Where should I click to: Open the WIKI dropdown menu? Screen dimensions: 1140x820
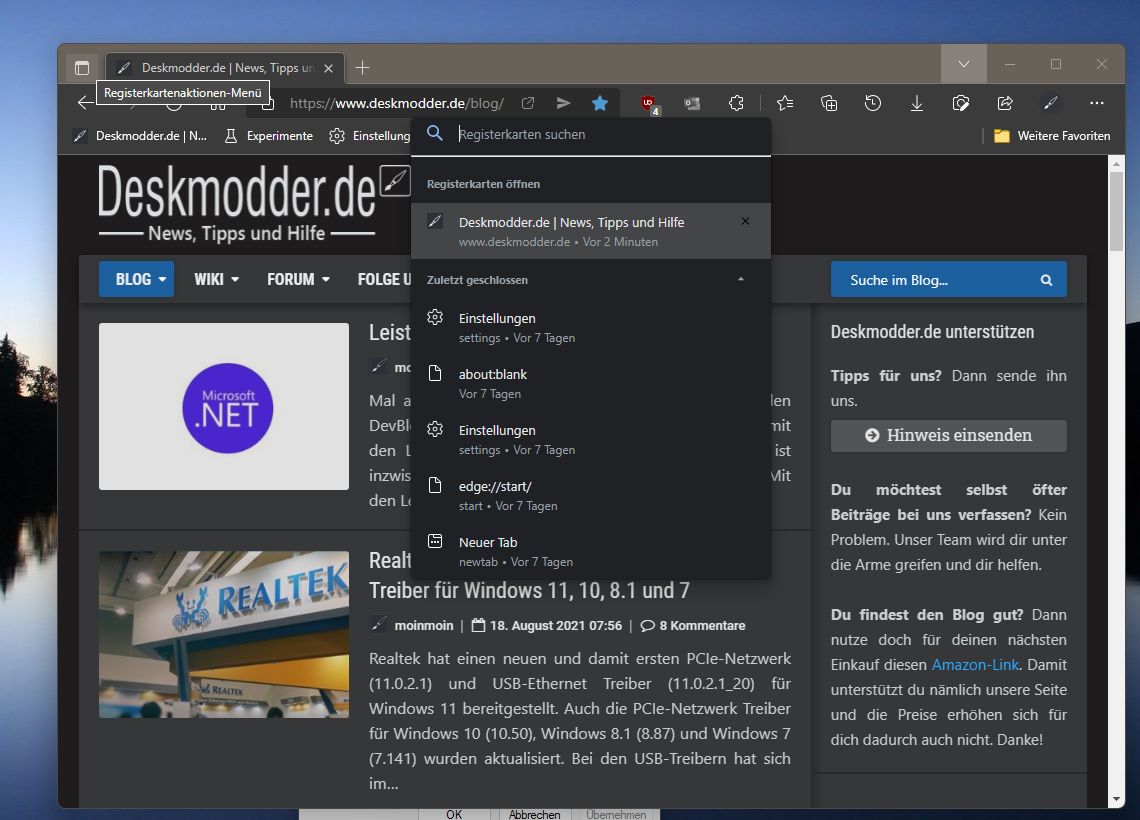point(217,279)
